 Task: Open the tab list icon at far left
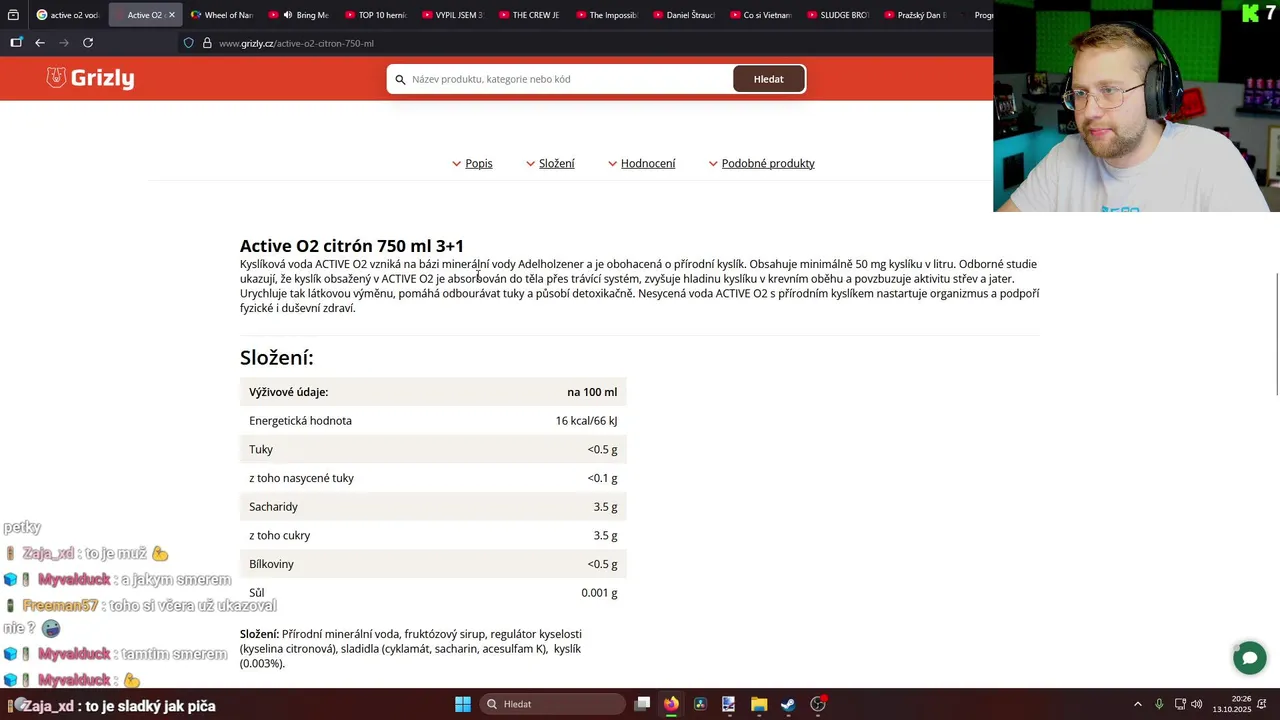[13, 15]
